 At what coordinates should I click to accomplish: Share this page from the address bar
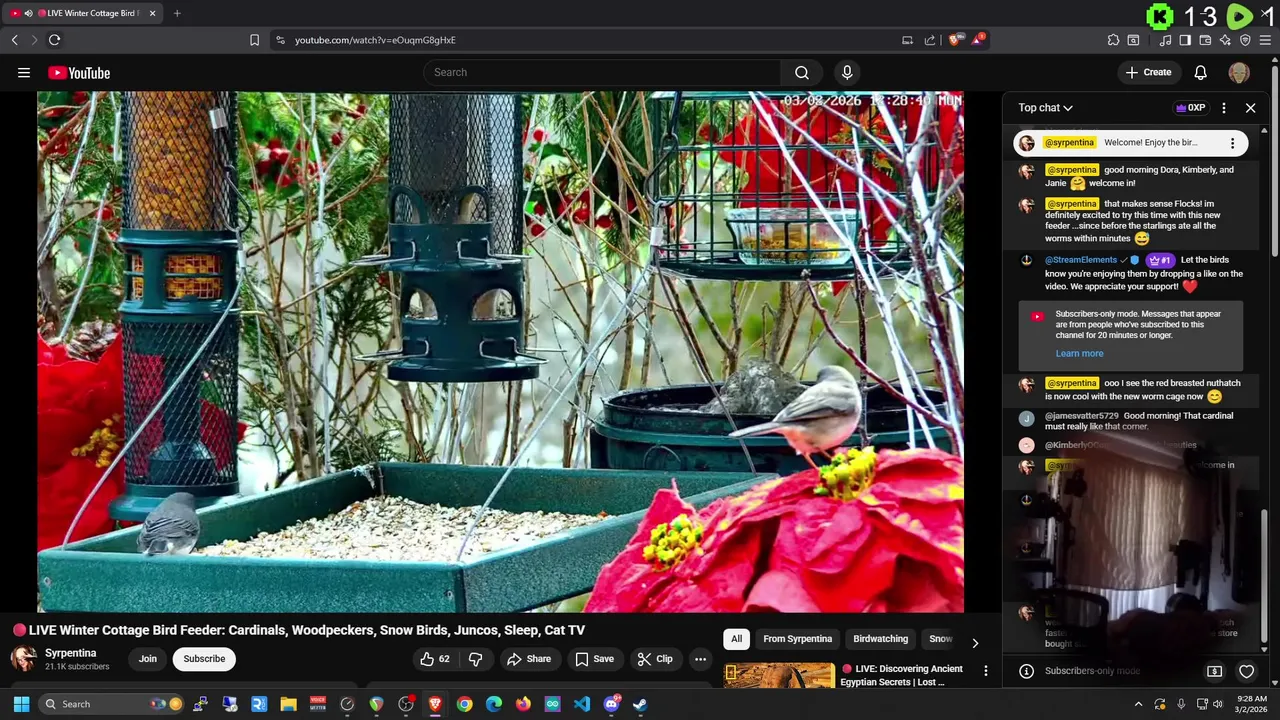(x=930, y=40)
